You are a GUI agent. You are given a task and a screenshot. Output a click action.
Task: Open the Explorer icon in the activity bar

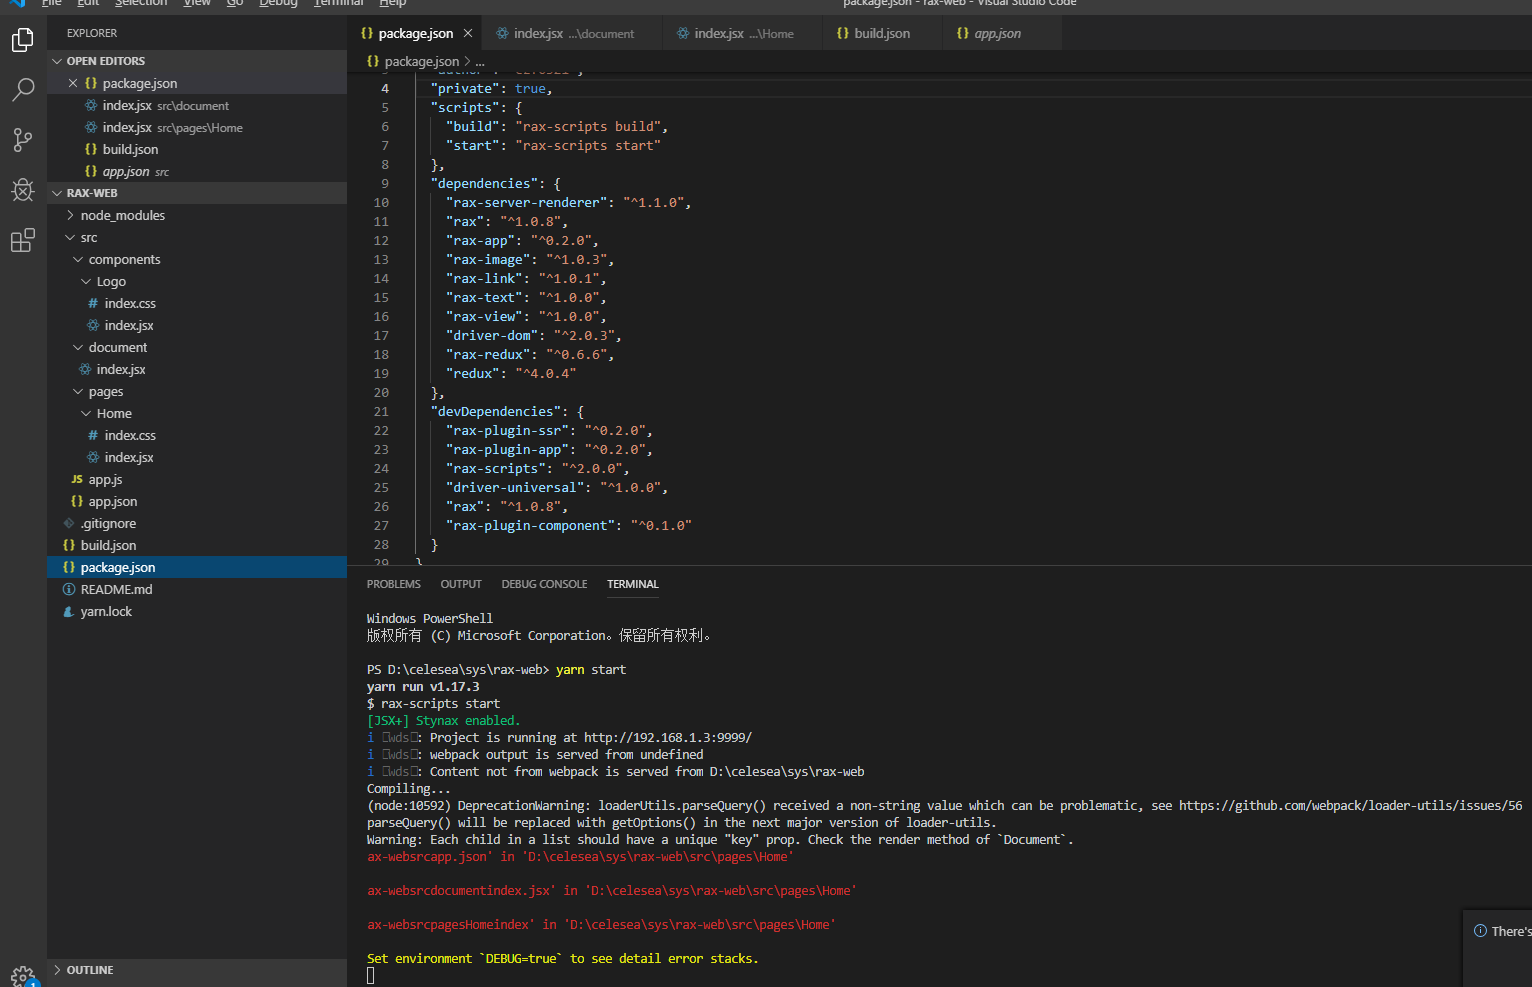point(24,40)
